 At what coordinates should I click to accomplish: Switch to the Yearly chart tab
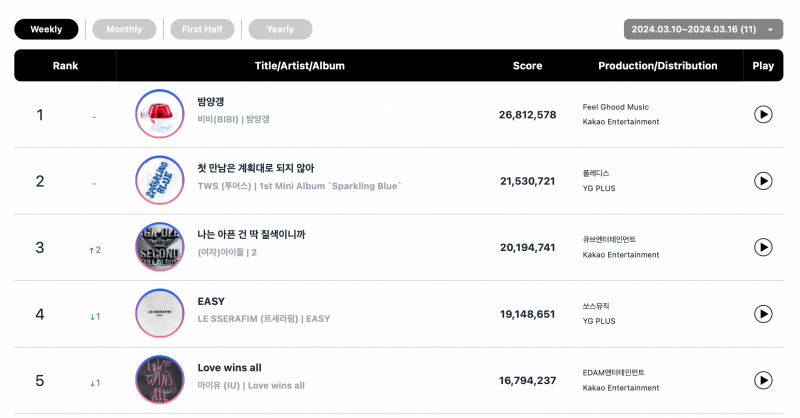click(280, 29)
